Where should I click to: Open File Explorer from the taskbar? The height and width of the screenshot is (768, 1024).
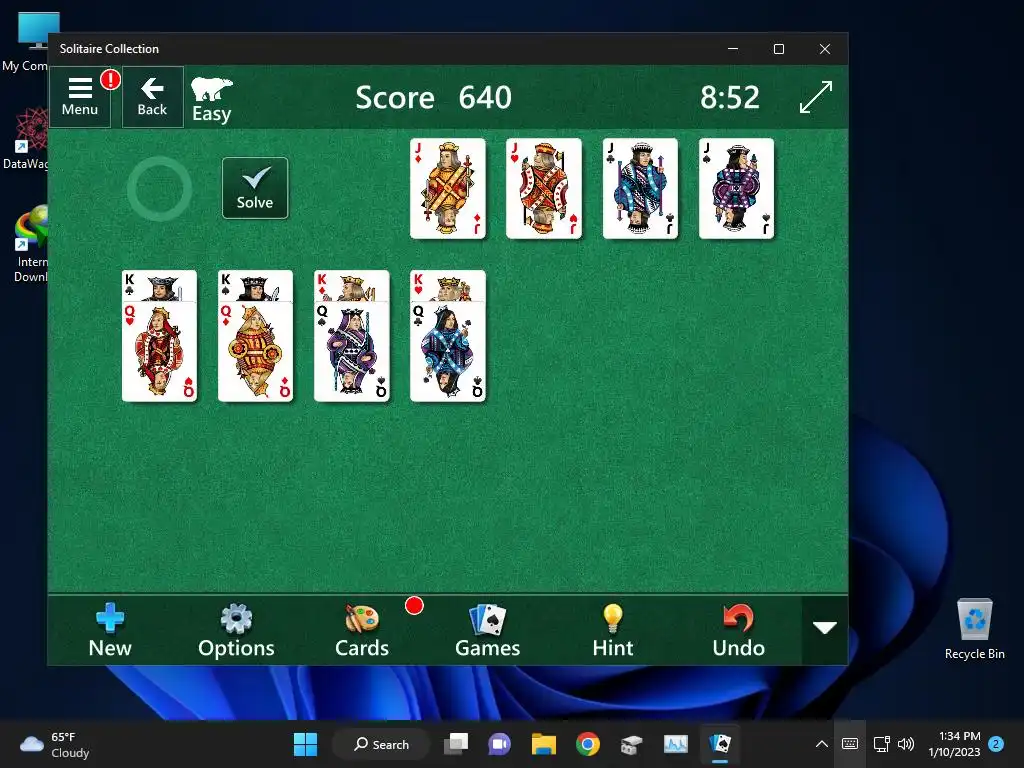(x=543, y=744)
